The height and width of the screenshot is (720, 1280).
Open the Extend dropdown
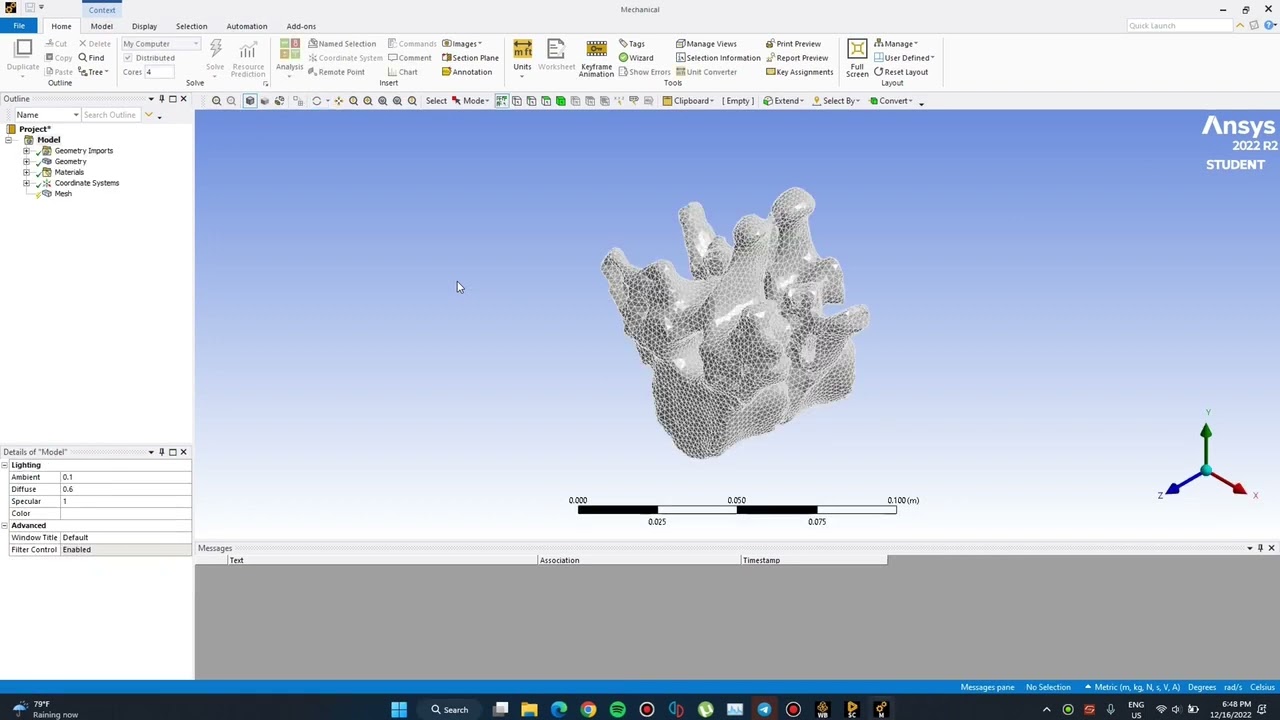click(783, 101)
